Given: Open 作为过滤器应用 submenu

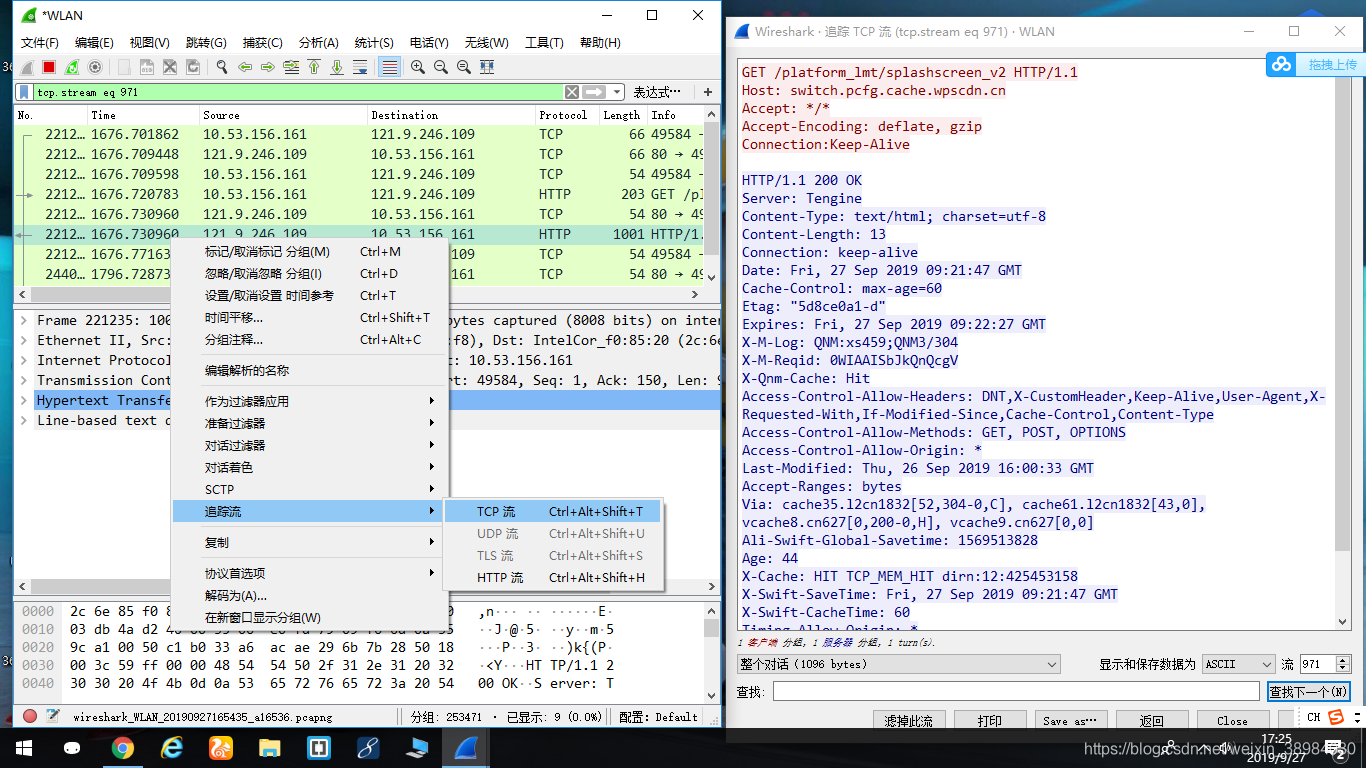Looking at the screenshot, I should [308, 401].
